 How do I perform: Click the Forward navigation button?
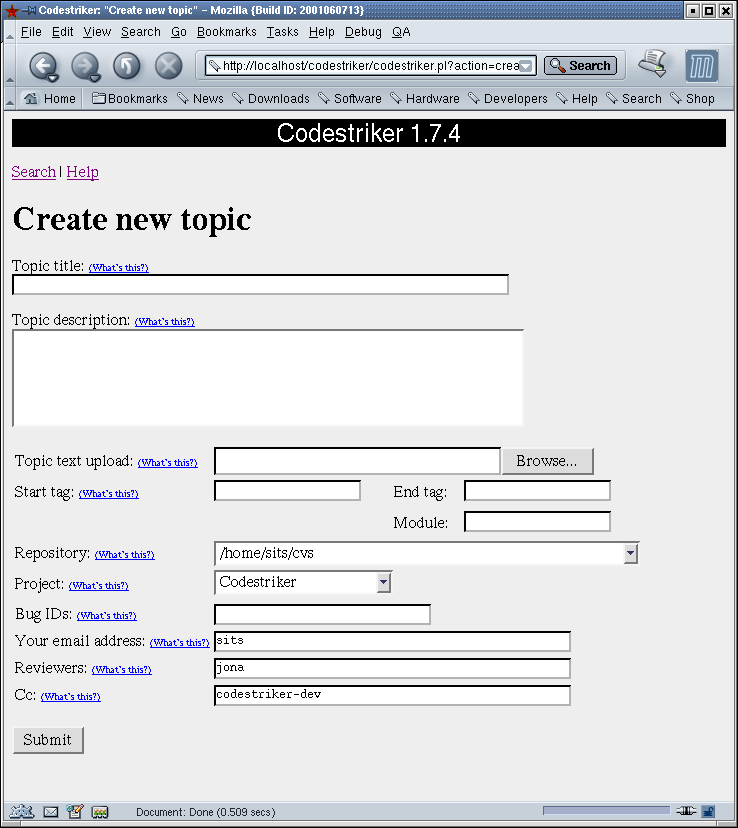point(84,66)
